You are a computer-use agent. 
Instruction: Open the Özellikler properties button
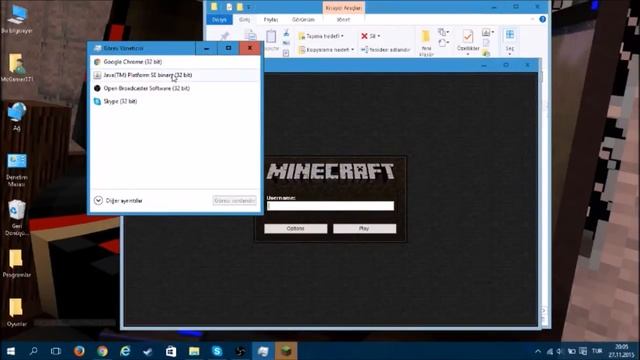468,41
